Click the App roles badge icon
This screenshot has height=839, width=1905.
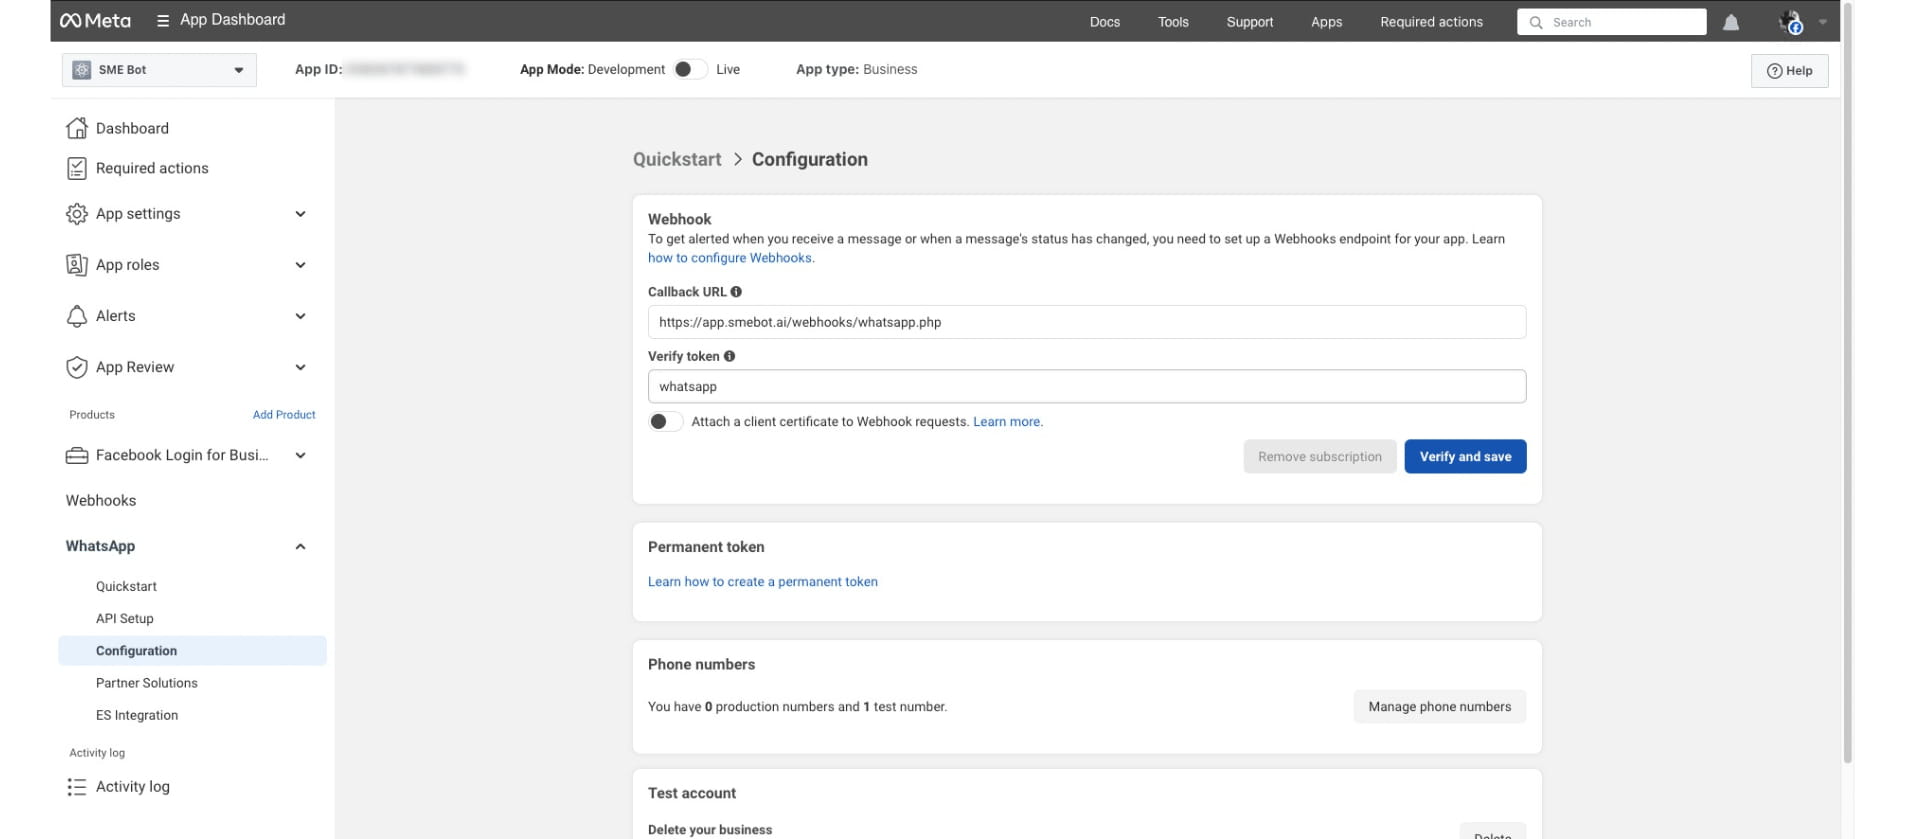point(77,265)
